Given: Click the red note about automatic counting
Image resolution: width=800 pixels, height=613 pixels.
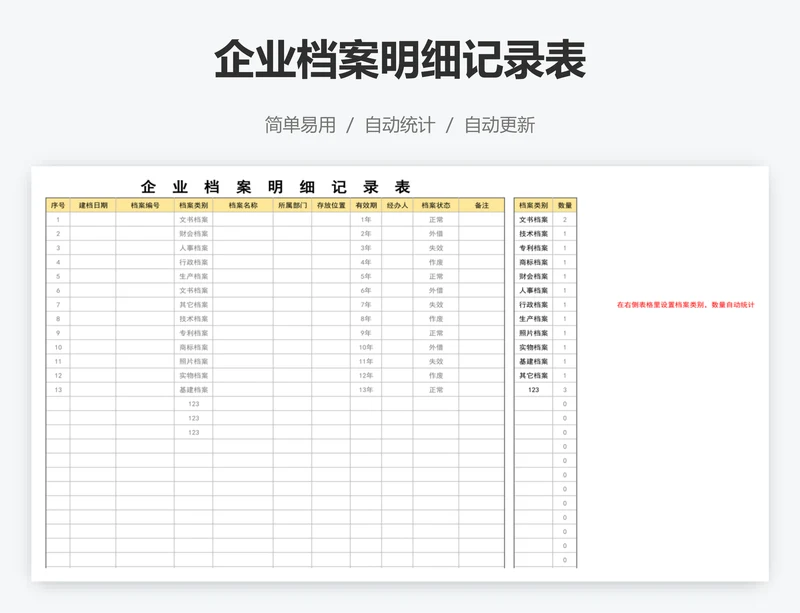Looking at the screenshot, I should pyautogui.click(x=685, y=305).
